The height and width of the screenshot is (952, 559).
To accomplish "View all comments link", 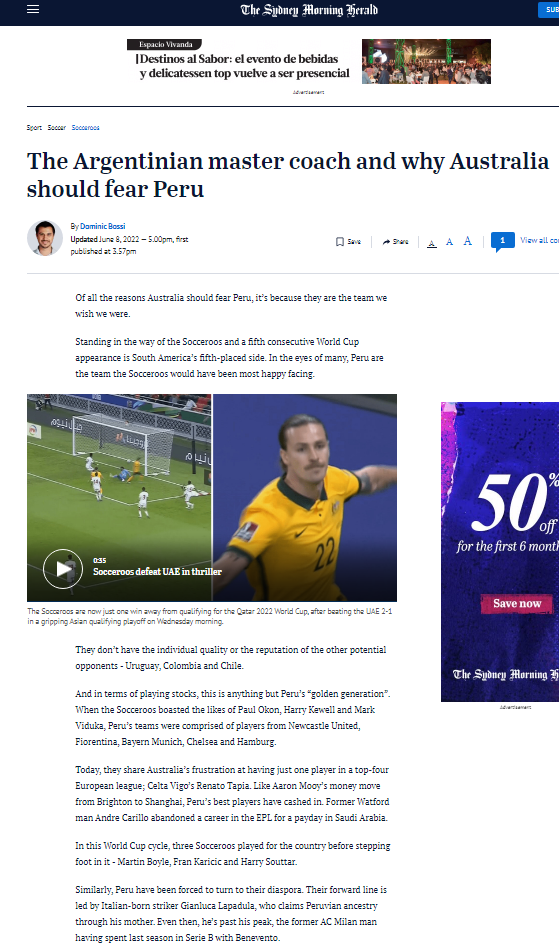I will click(539, 240).
